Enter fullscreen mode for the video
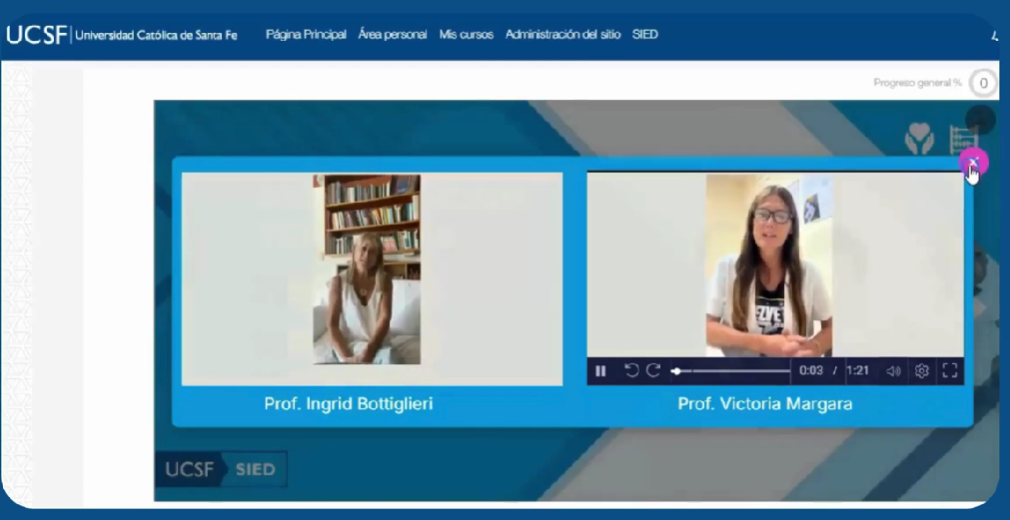This screenshot has height=520, width=1010. [x=950, y=371]
